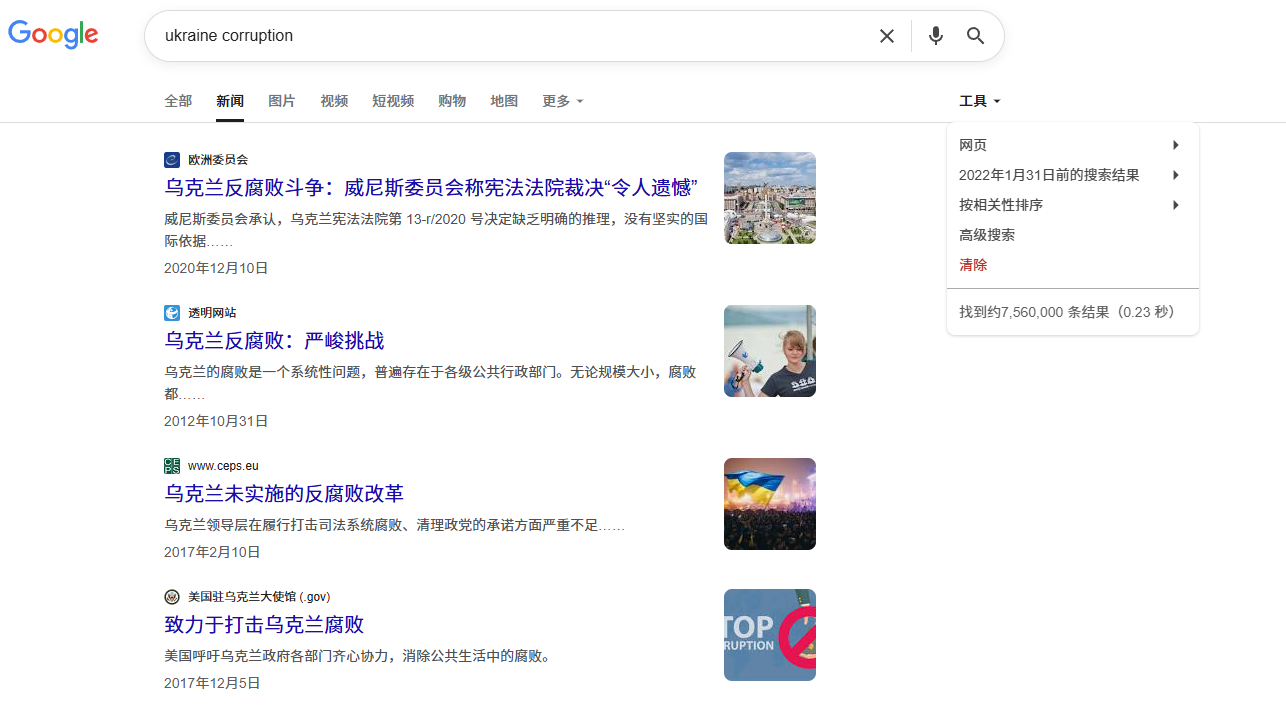The width and height of the screenshot is (1286, 713).
Task: Expand the 更多 dropdown
Action: (563, 101)
